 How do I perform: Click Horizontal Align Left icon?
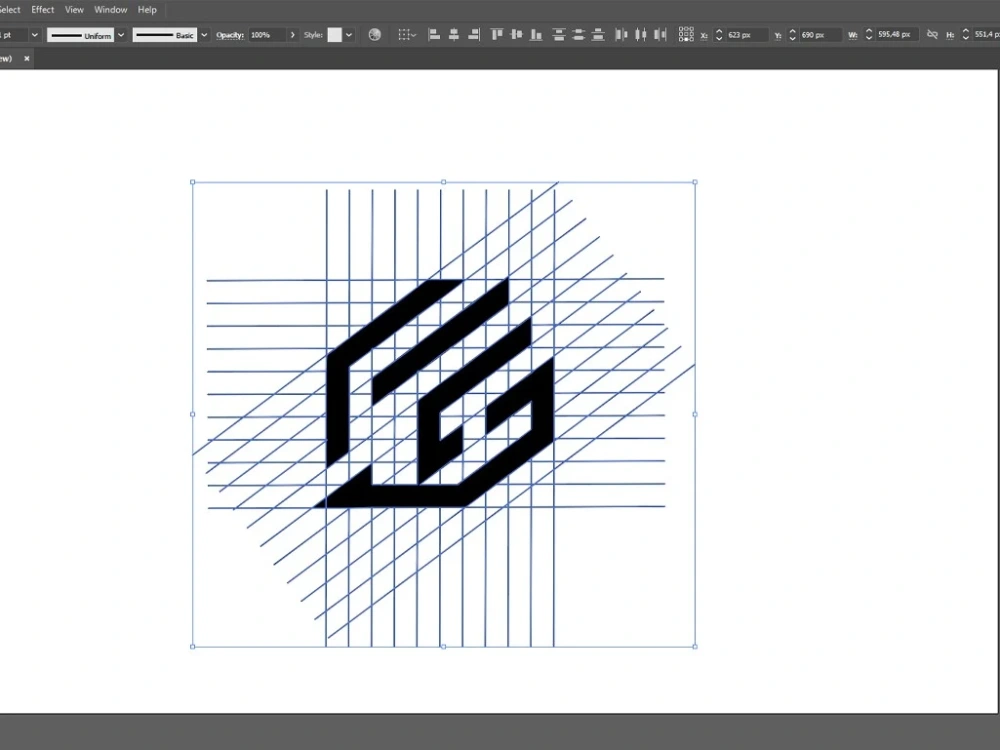click(x=434, y=35)
